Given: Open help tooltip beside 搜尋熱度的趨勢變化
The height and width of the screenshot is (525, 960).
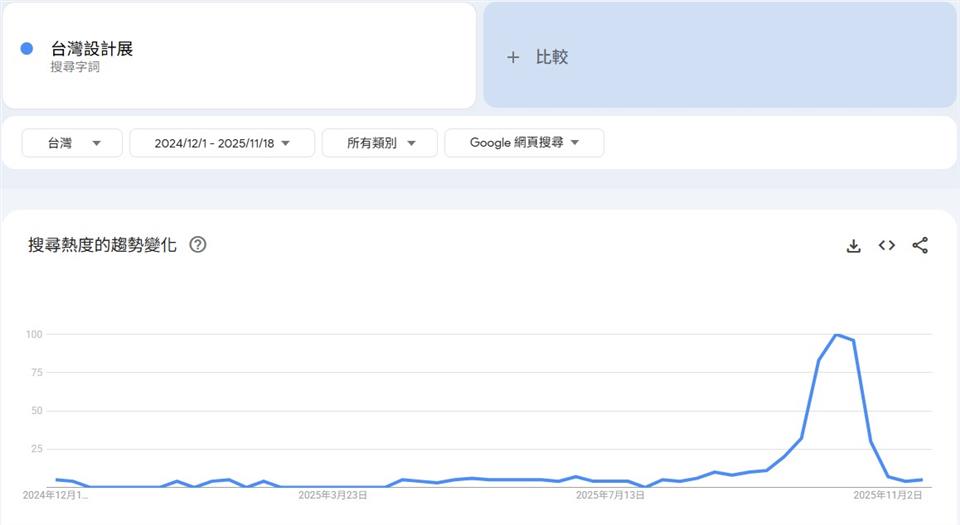Looking at the screenshot, I should [198, 245].
